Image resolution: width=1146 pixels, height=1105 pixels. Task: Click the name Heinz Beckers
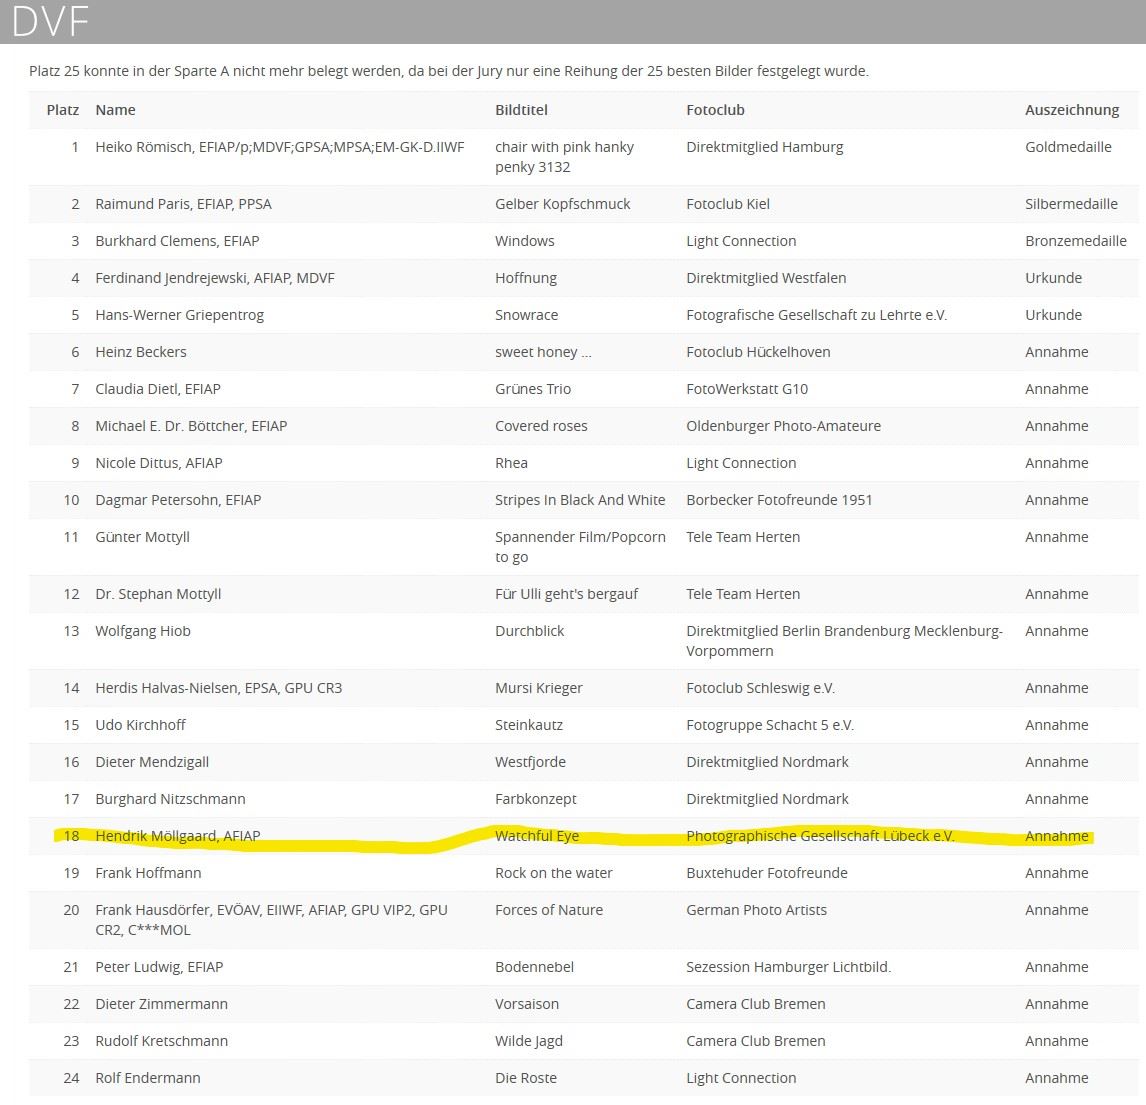coord(141,352)
